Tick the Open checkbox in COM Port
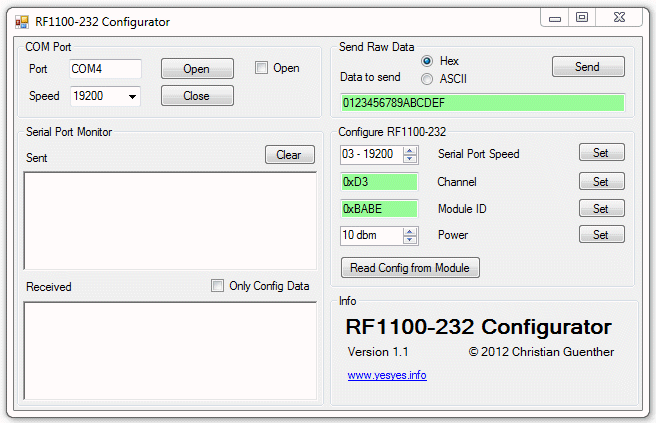 click(261, 68)
